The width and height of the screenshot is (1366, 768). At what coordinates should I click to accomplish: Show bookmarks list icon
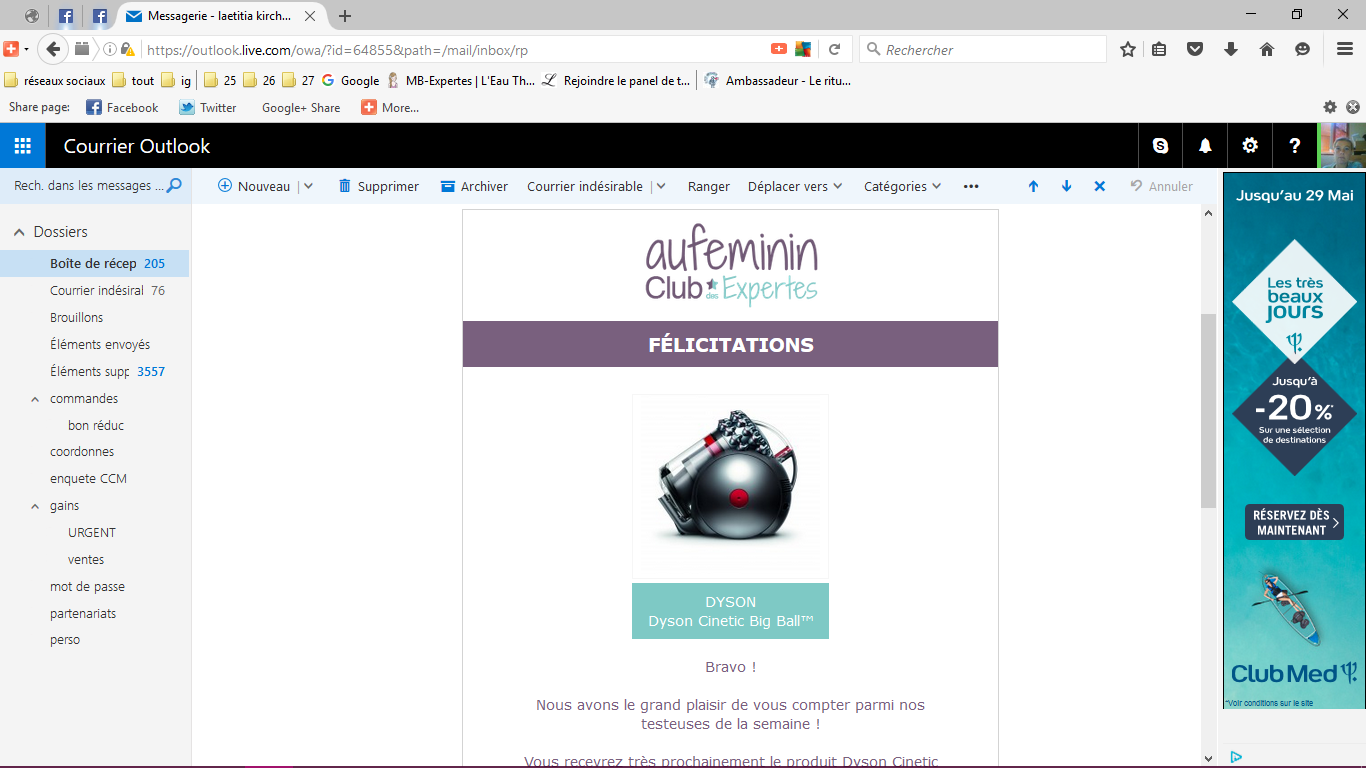(1159, 49)
